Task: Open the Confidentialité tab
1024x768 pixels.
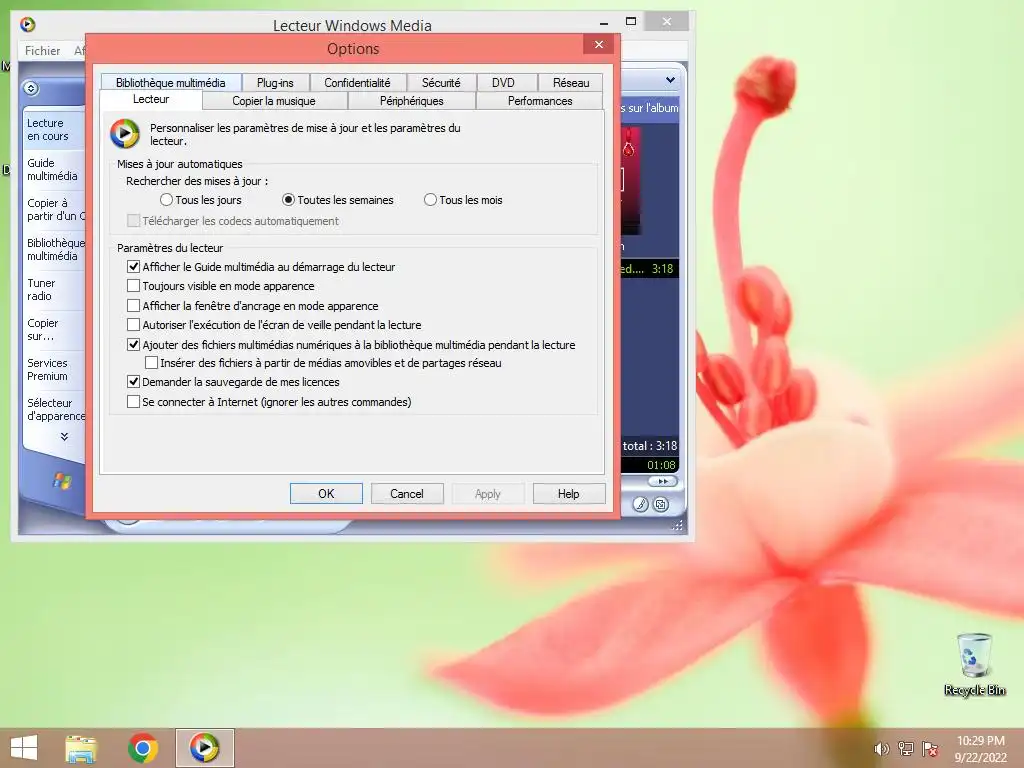Action: [357, 83]
